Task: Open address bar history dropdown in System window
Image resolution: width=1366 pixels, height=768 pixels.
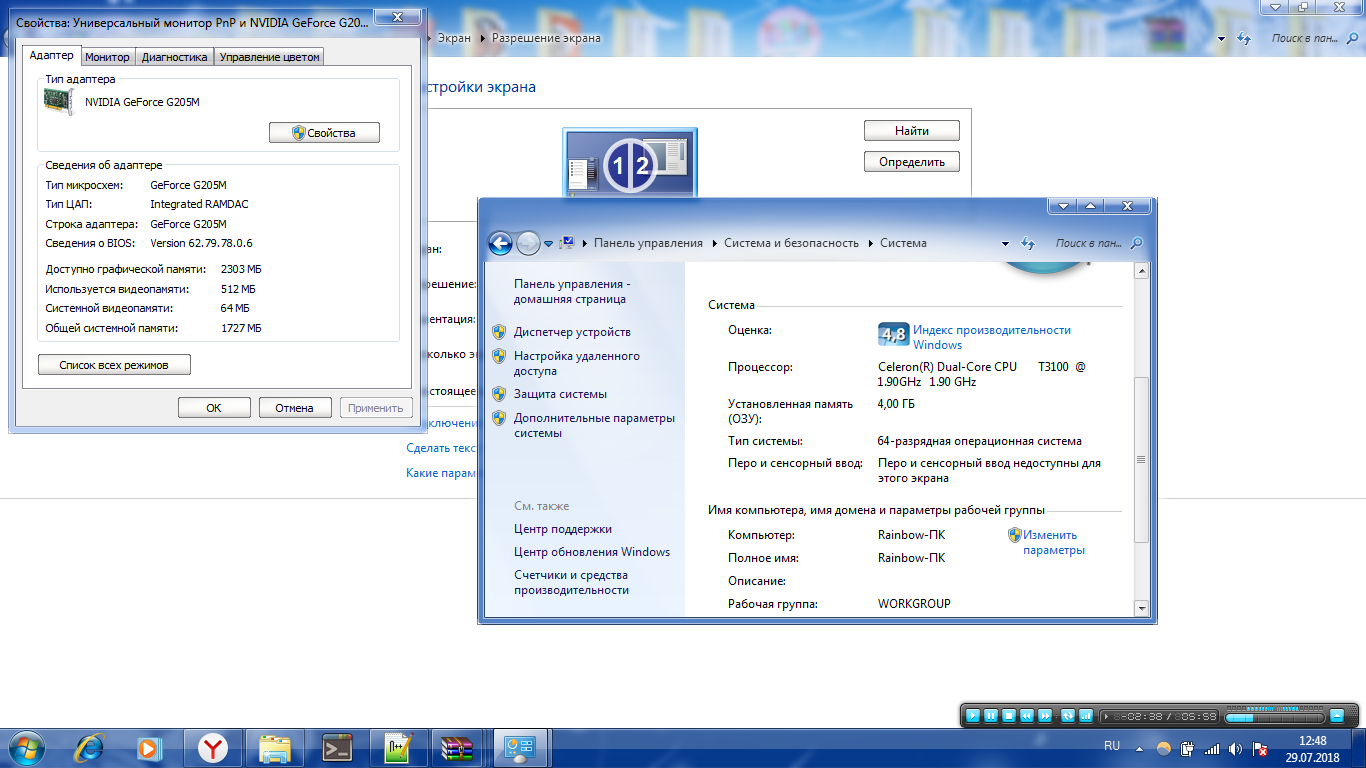Action: point(1005,243)
